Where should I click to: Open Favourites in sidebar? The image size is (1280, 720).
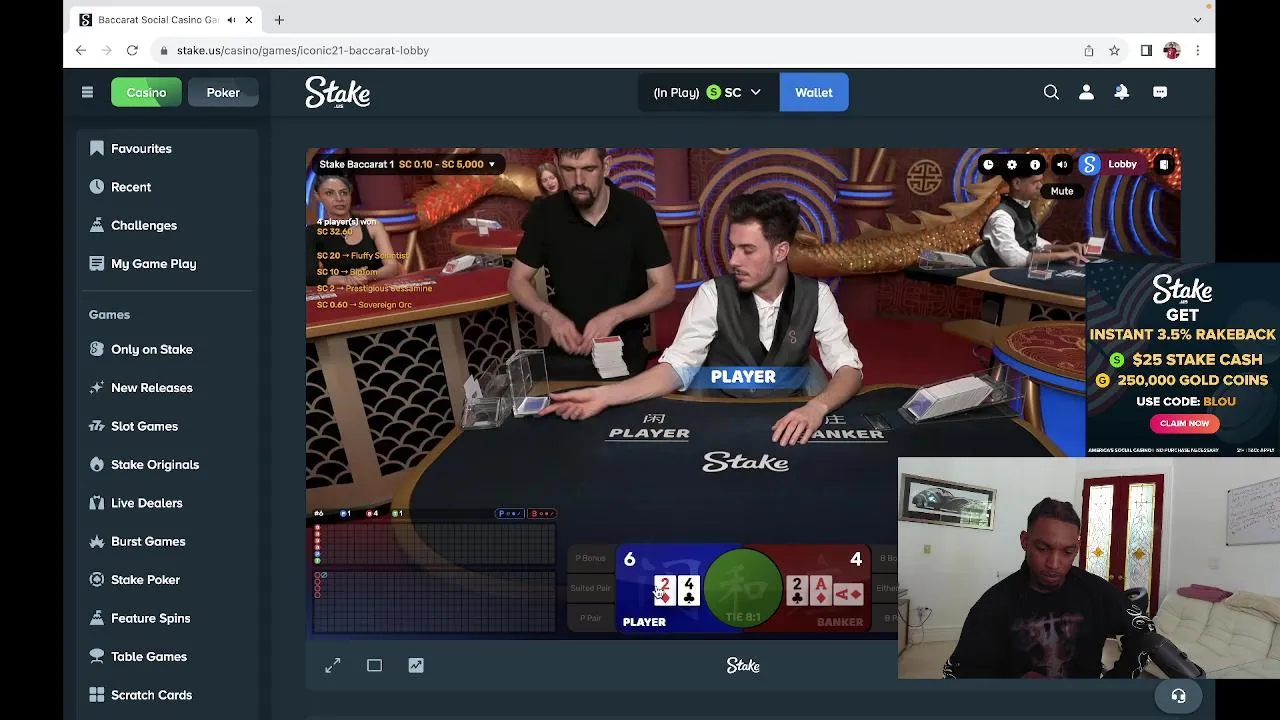click(x=141, y=148)
